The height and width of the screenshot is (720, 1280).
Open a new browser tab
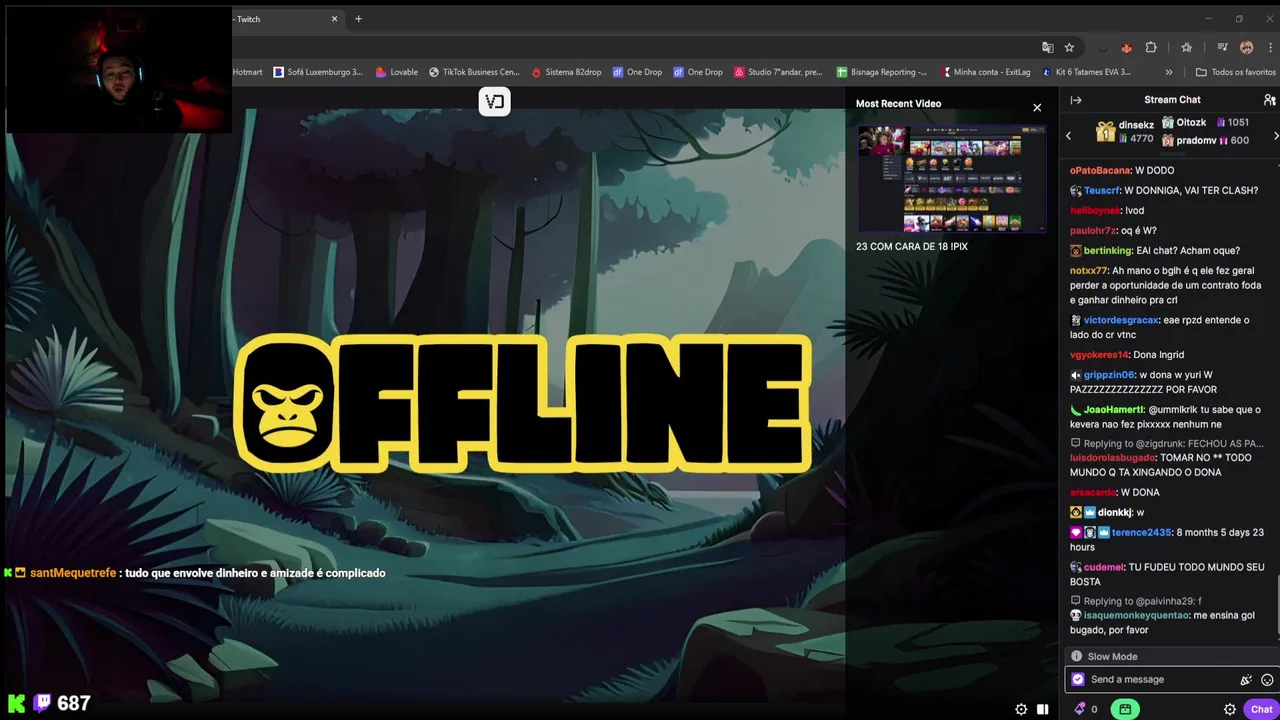tap(358, 19)
